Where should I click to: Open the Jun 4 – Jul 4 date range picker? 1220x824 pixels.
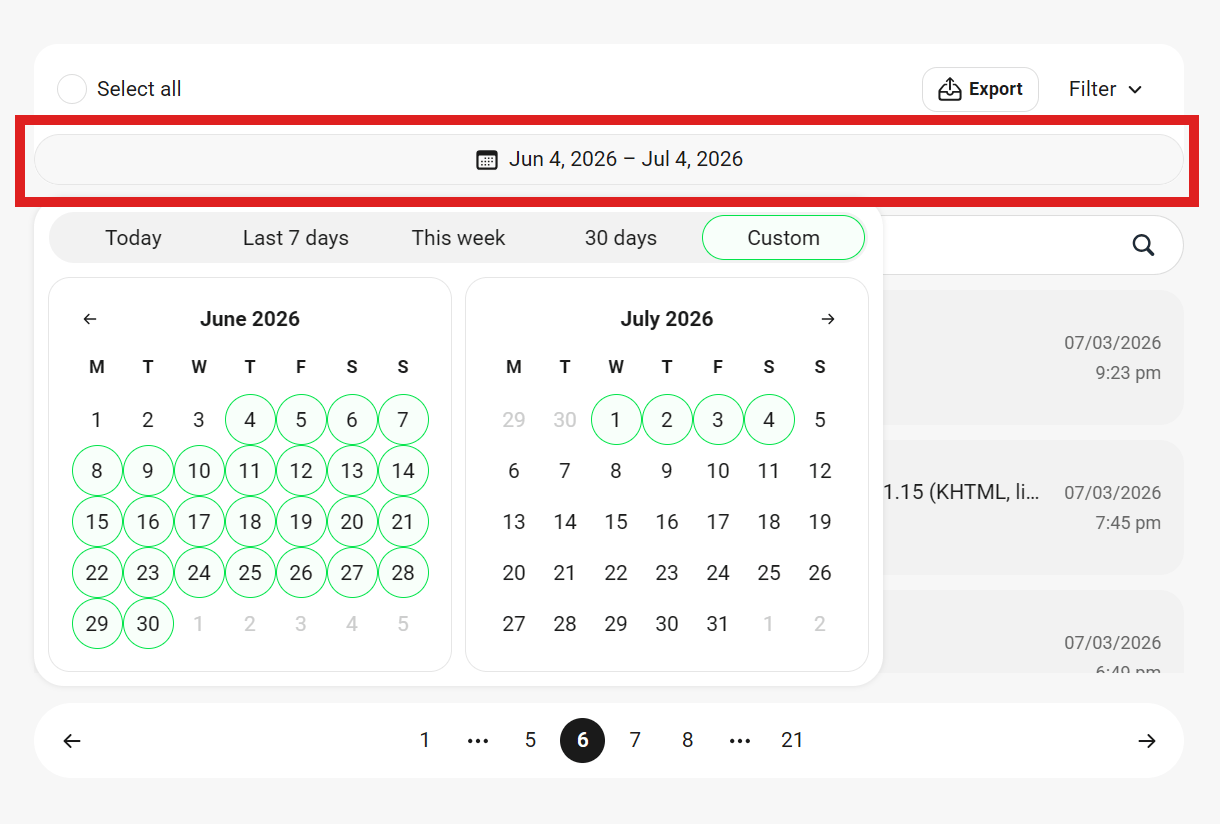(609, 159)
